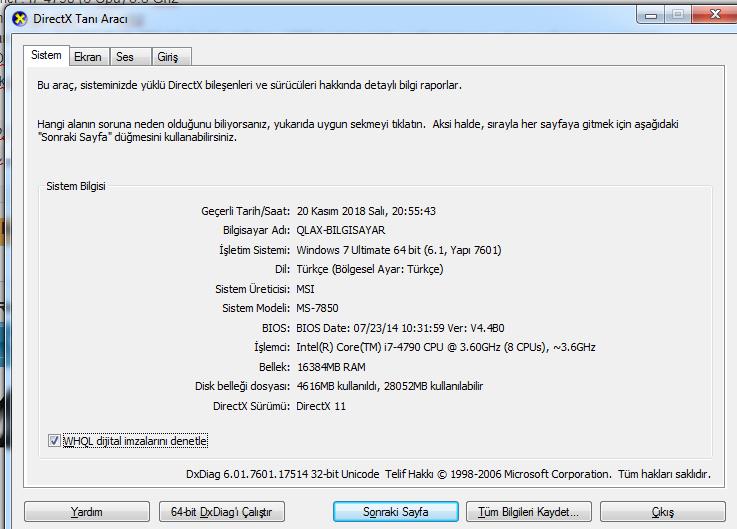Click the Bellek label

[x=274, y=367]
